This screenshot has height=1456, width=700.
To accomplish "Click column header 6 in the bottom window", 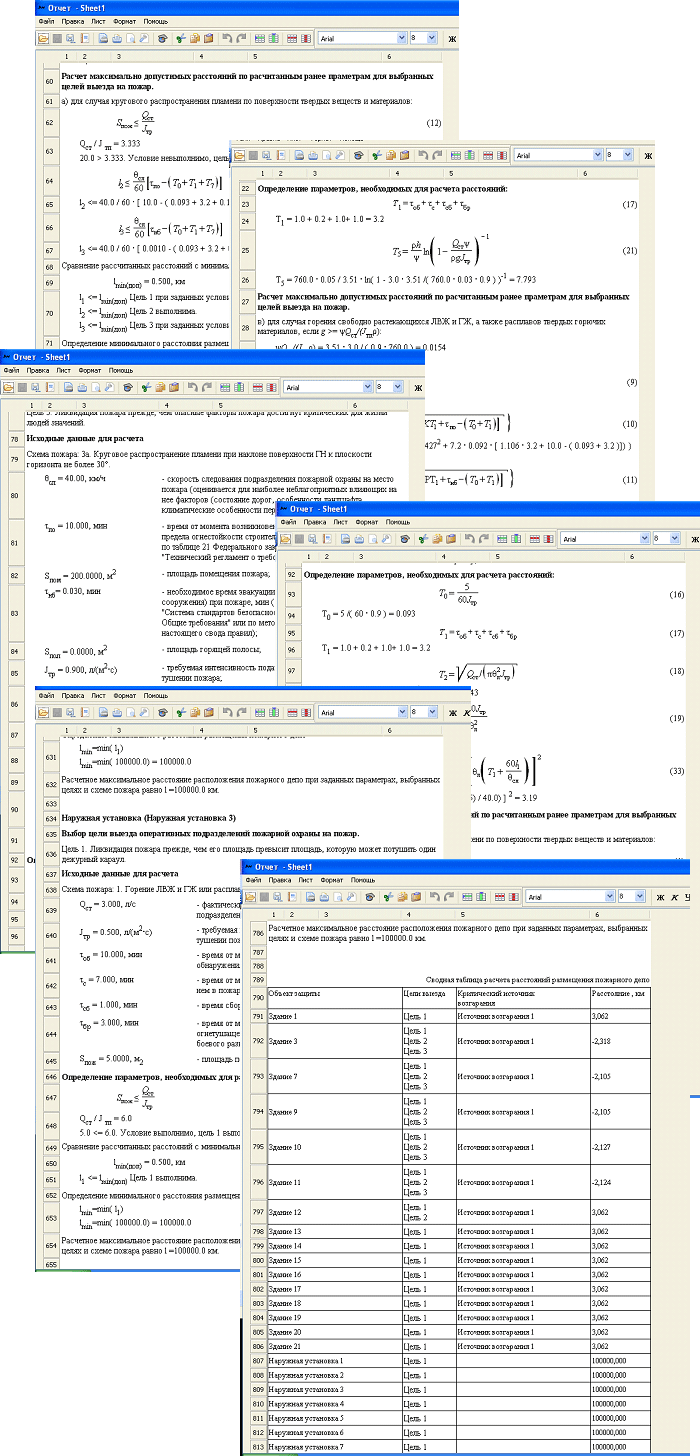I will coord(596,915).
